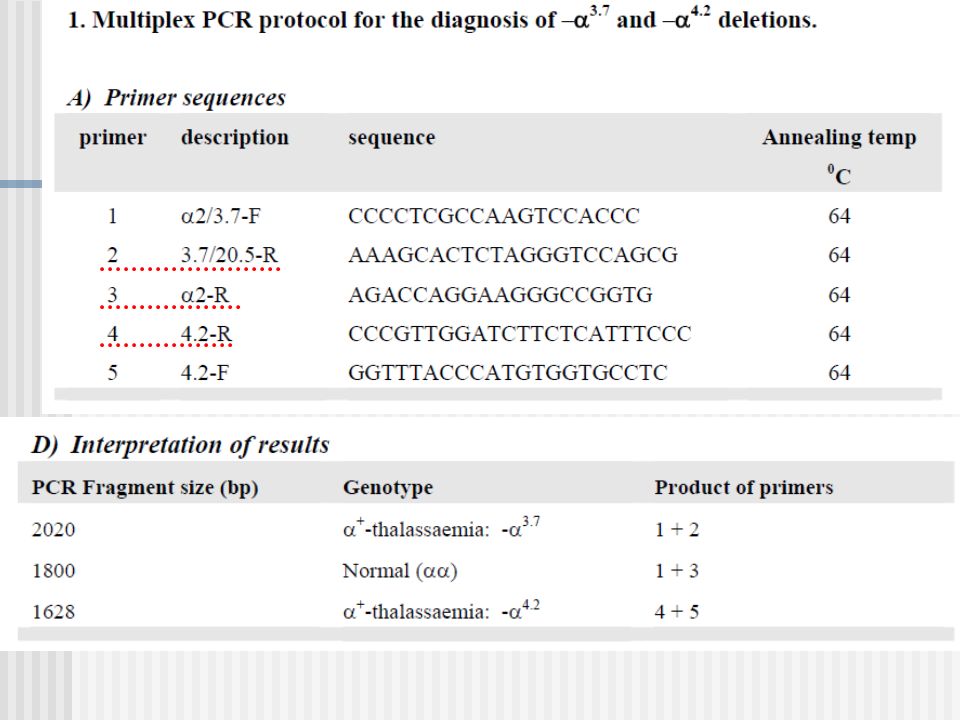Screen dimensions: 960x720
Task: Click the 'Normal (αα)' genotype entry
Action: pos(400,571)
